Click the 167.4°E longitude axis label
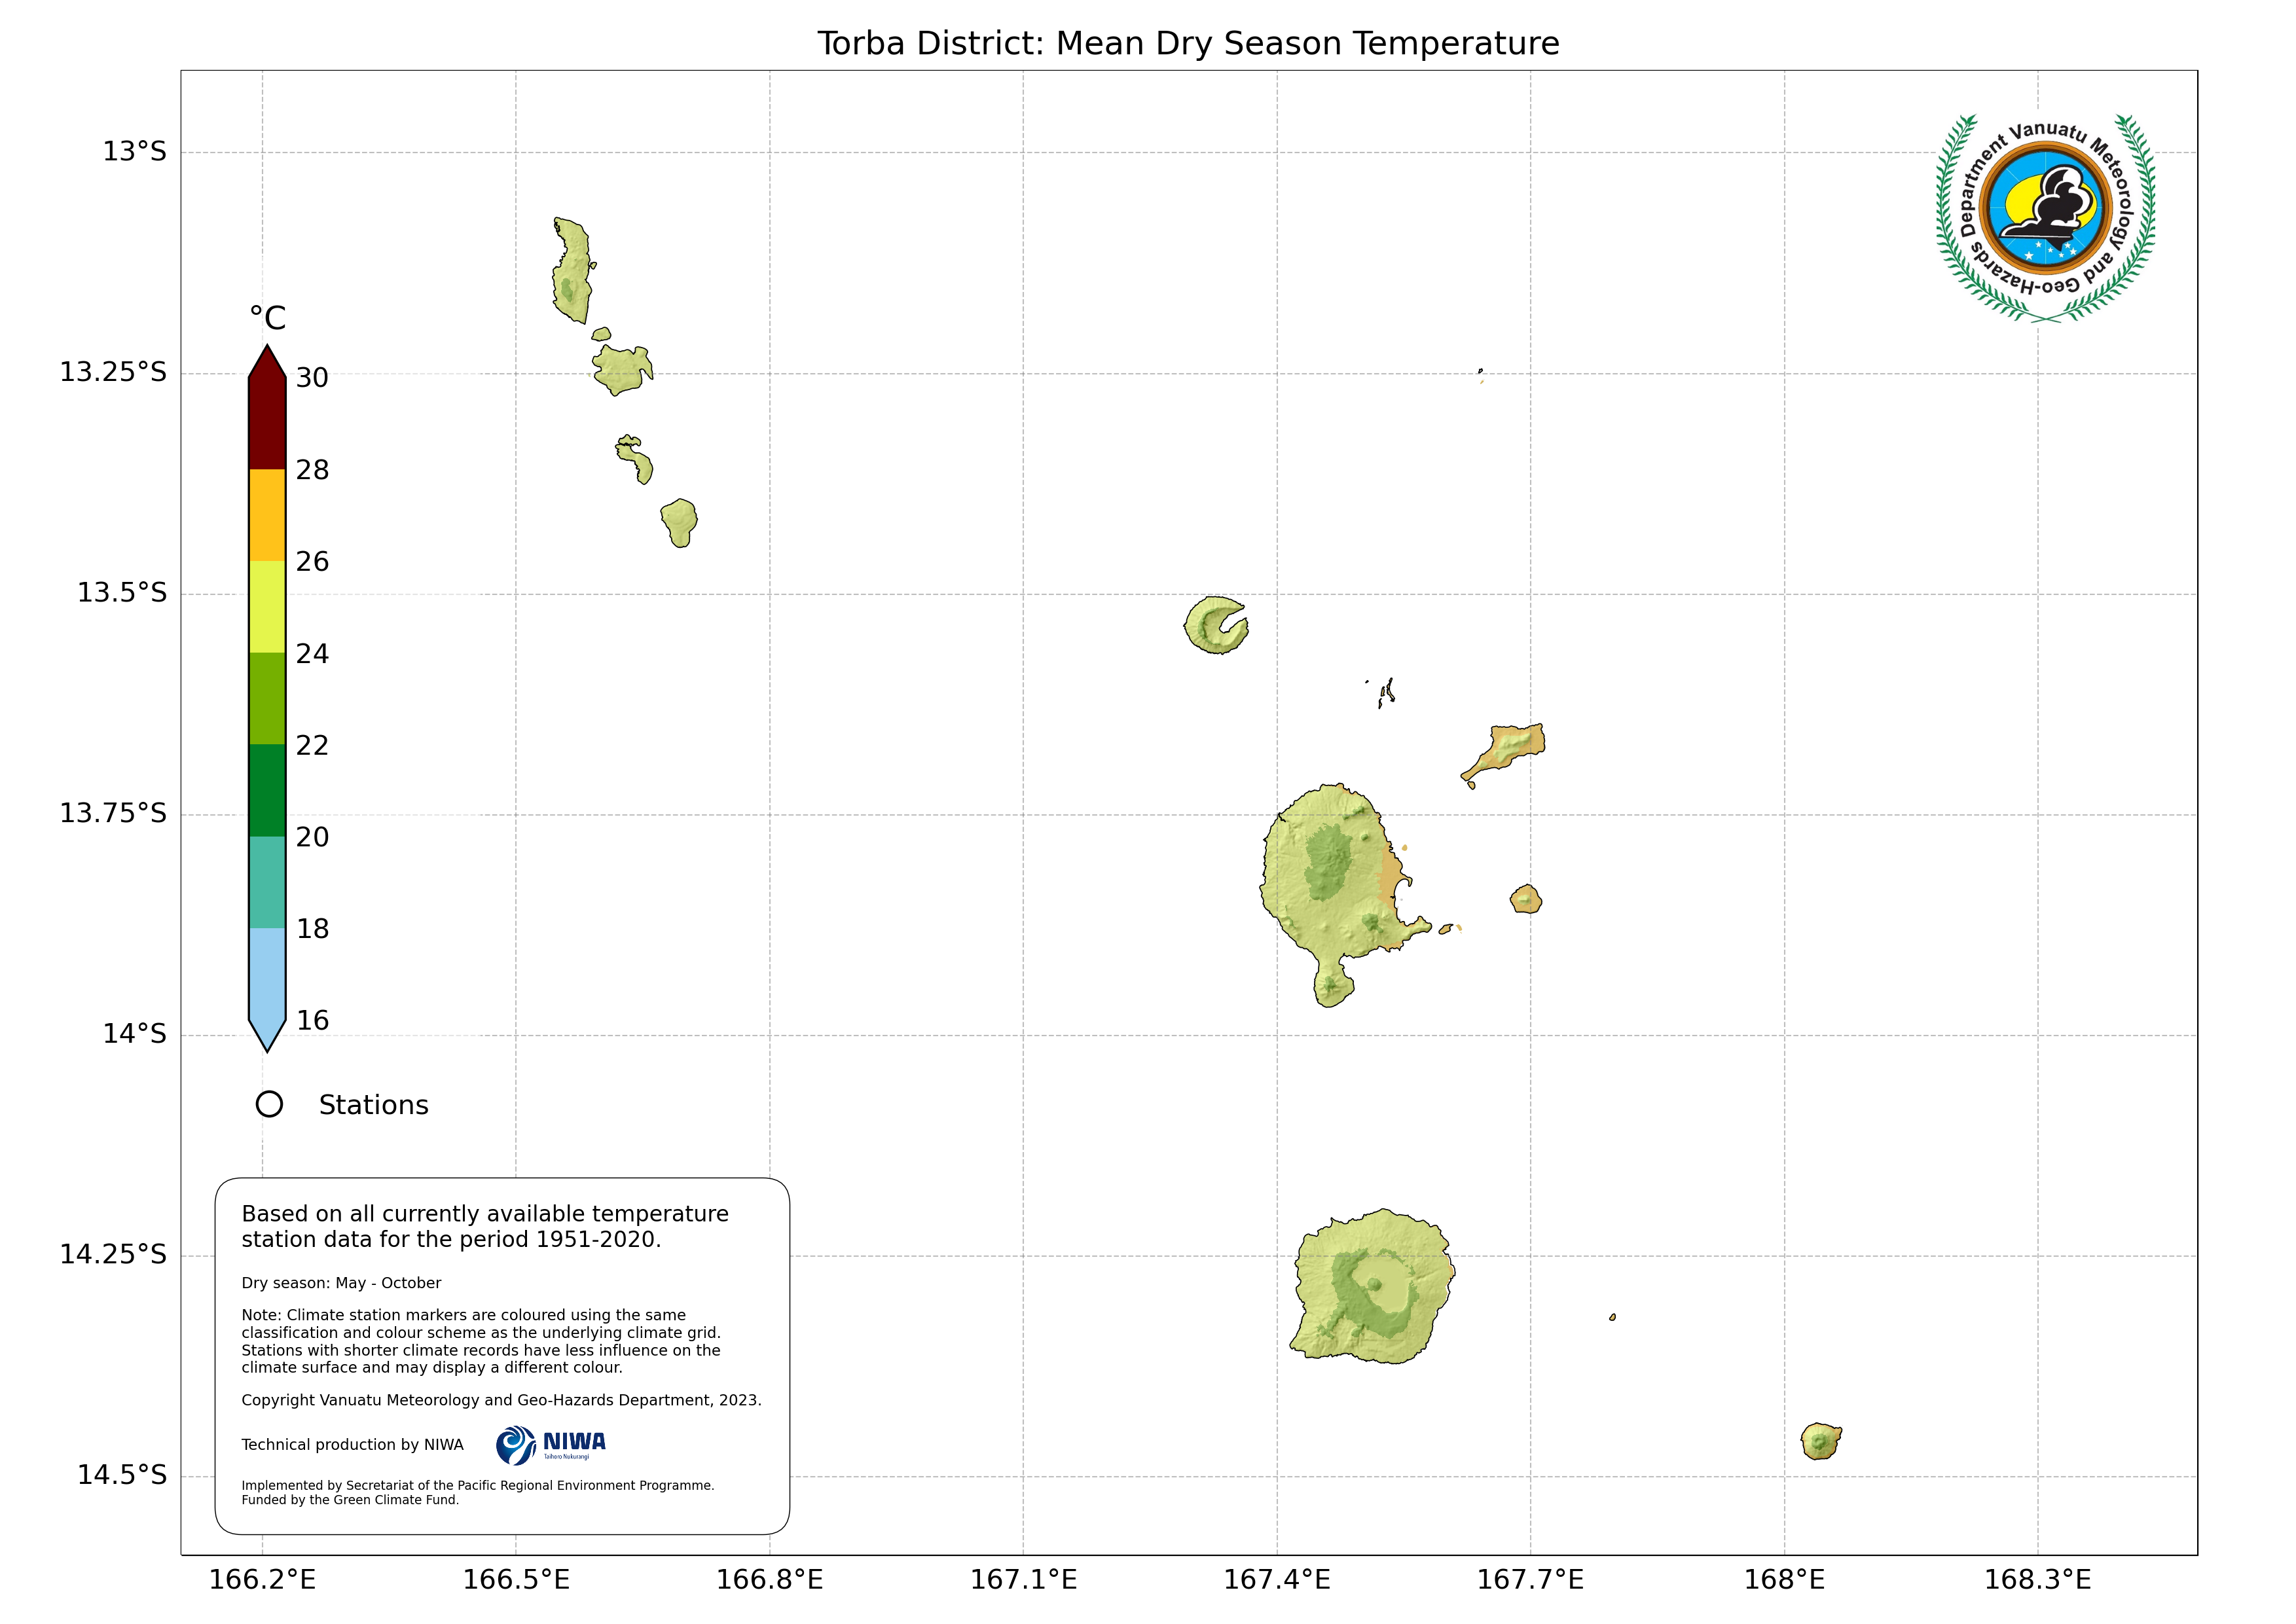 [1277, 1580]
